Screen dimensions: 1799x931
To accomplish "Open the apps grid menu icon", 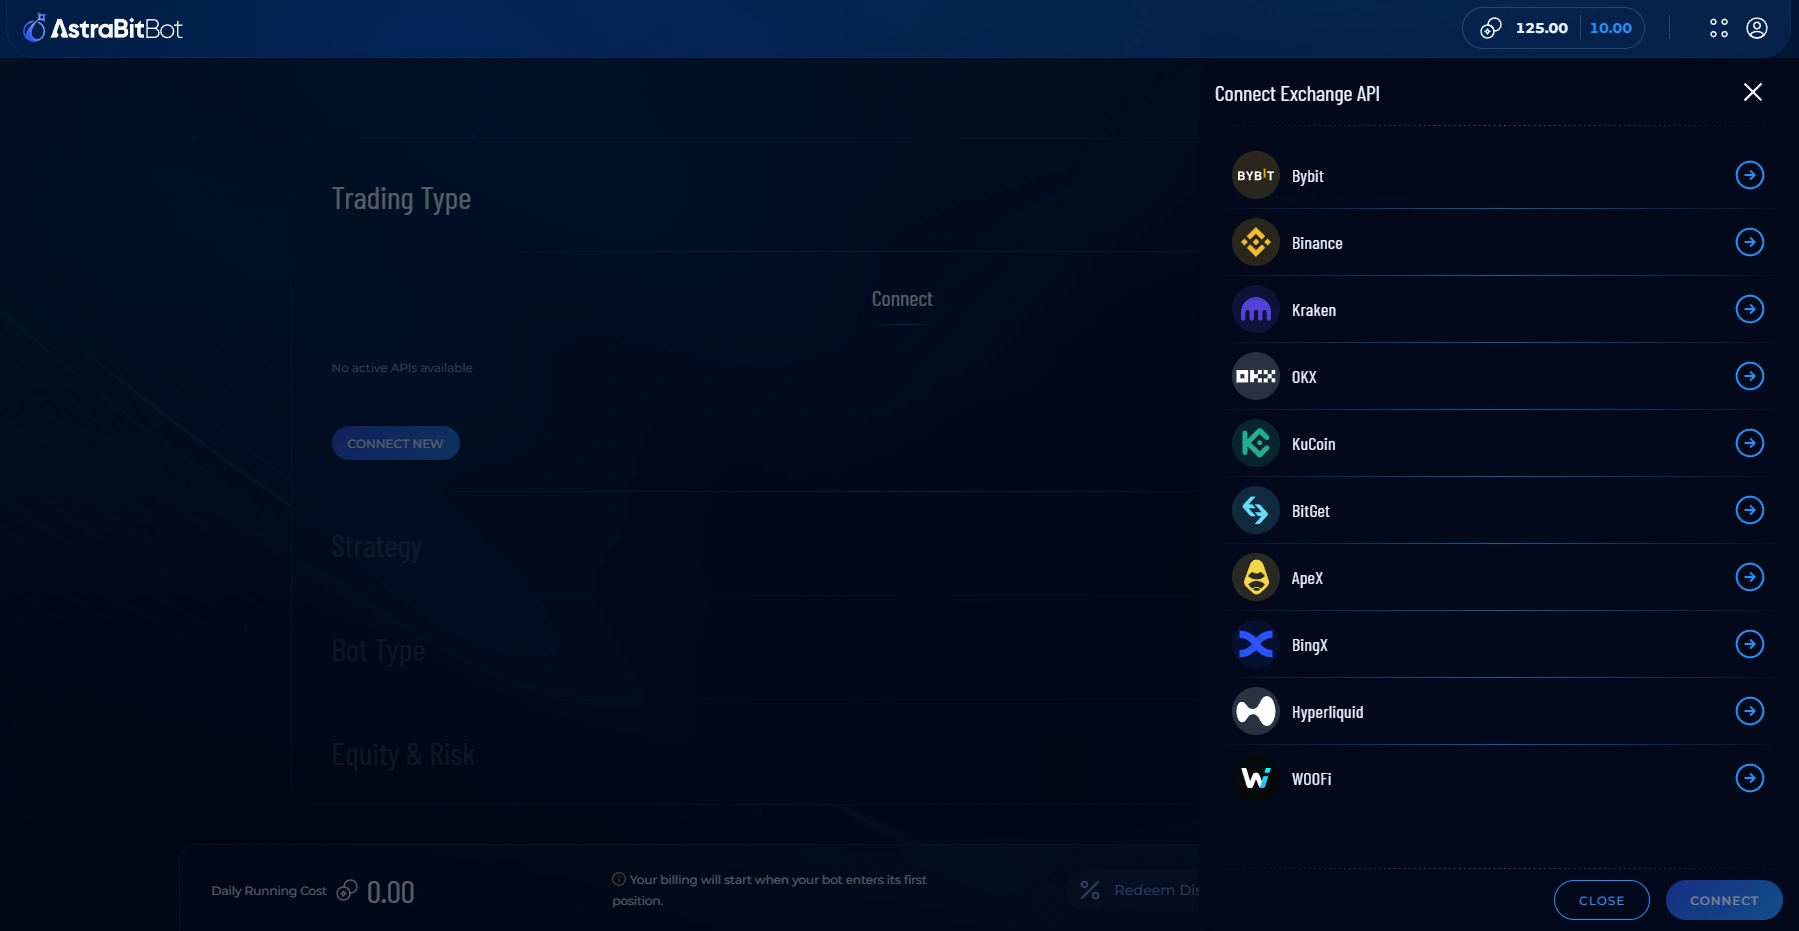I will coord(1719,28).
